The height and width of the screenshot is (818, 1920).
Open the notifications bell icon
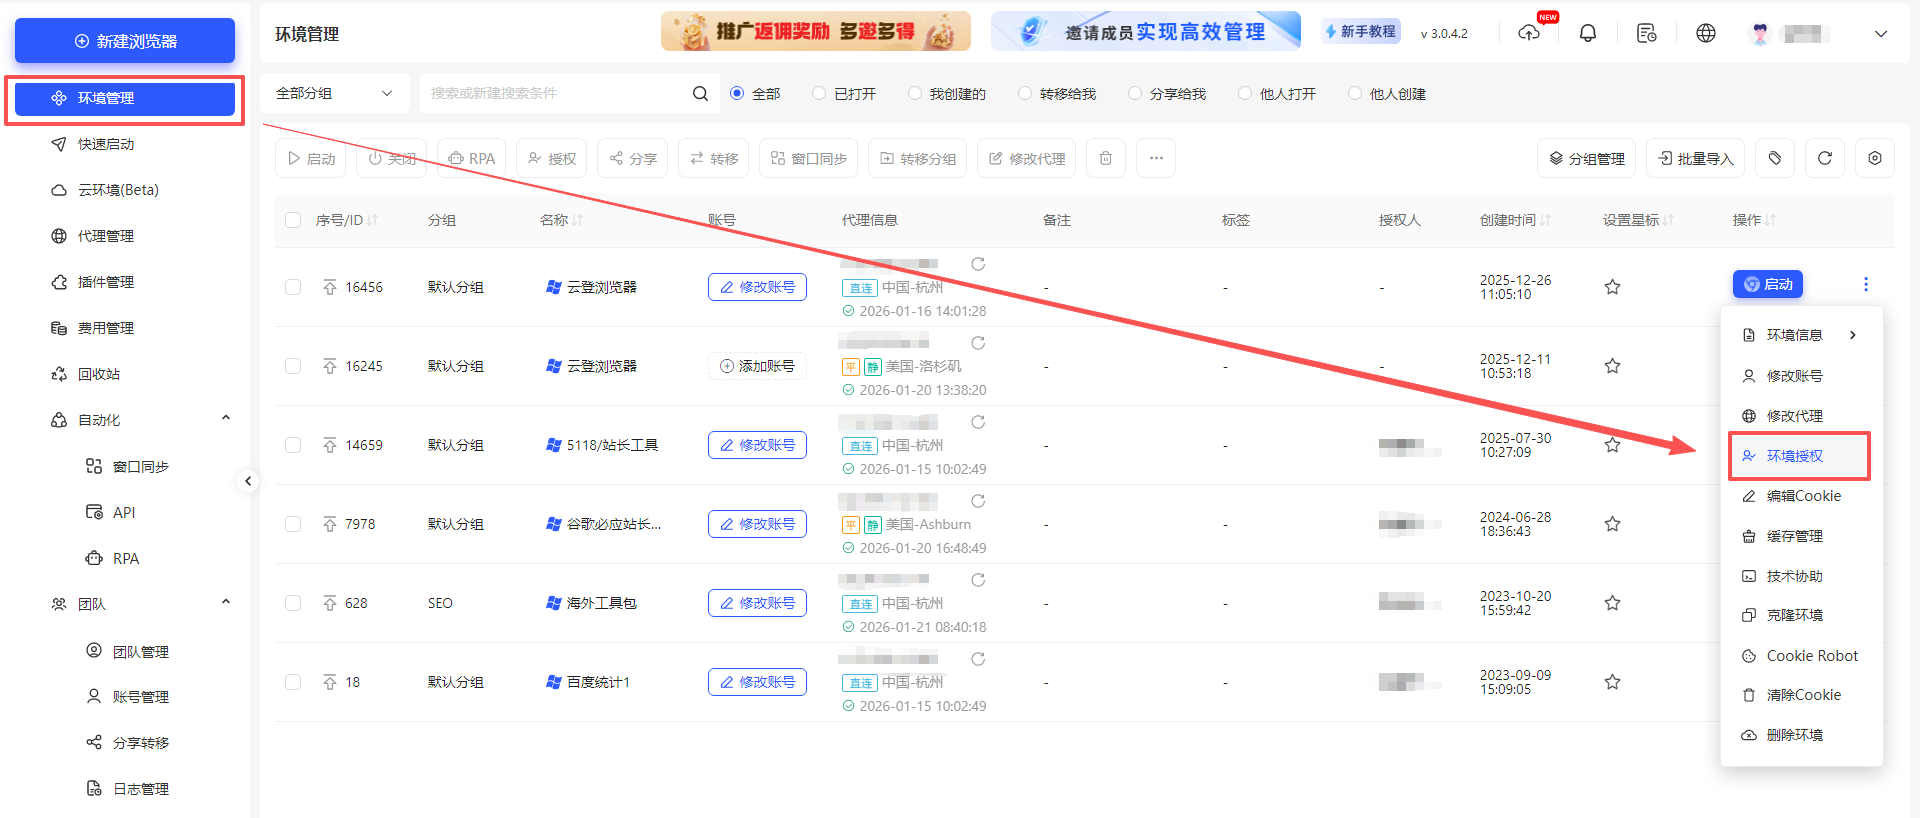coord(1588,33)
